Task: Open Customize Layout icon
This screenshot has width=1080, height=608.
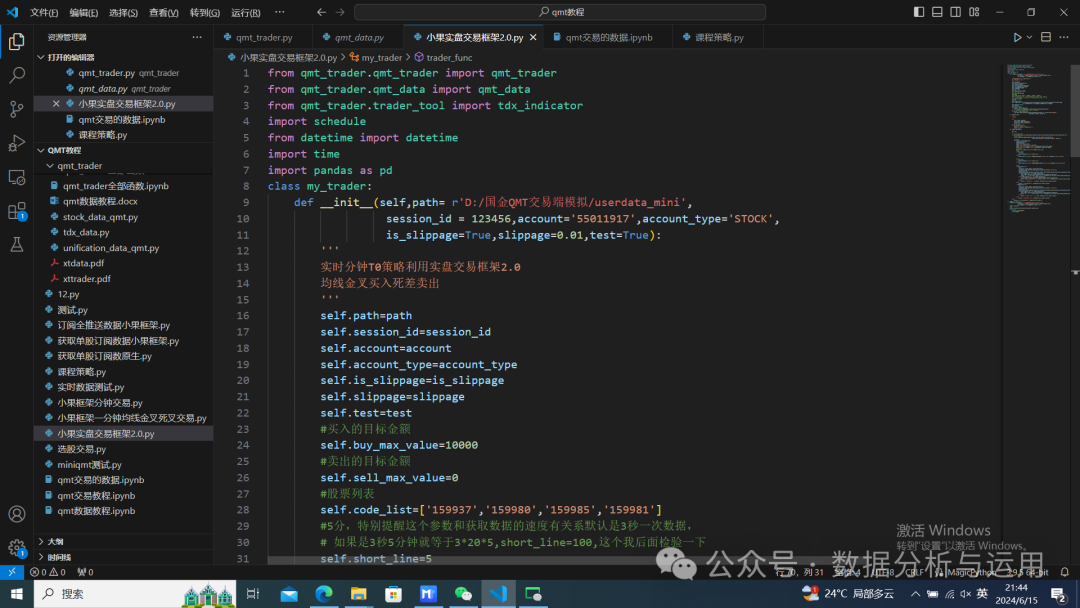Action: click(974, 12)
